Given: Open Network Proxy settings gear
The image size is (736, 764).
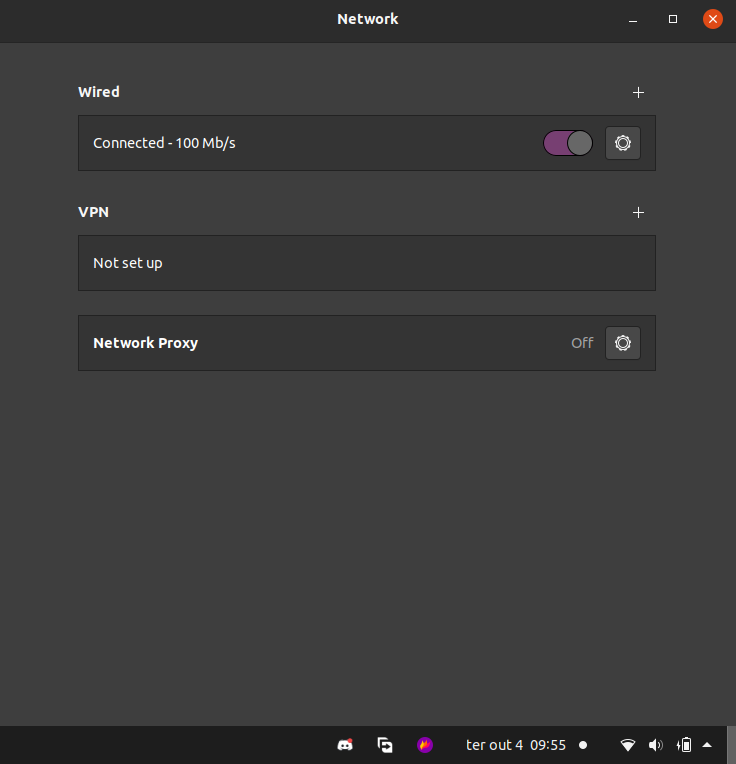Looking at the screenshot, I should pos(623,343).
